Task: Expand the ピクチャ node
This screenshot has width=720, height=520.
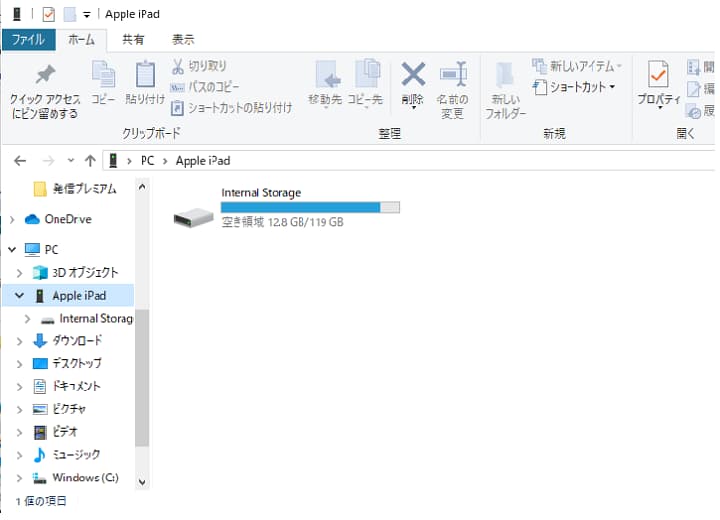Action: [x=19, y=410]
